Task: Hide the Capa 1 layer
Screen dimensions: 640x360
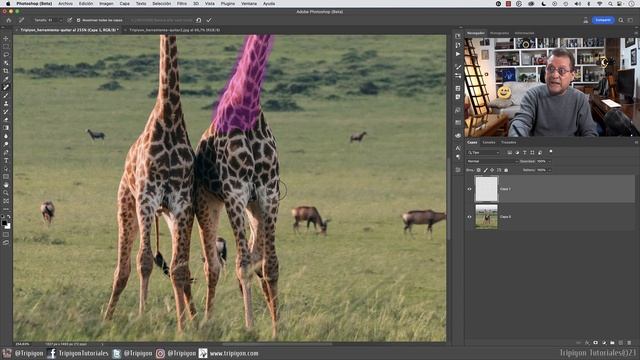Action: click(469, 189)
